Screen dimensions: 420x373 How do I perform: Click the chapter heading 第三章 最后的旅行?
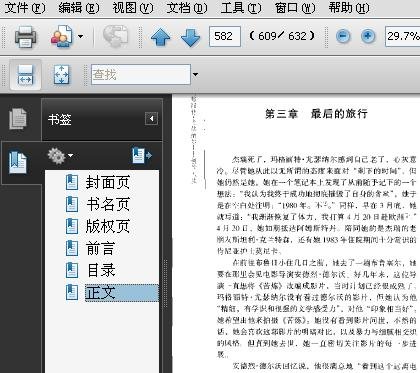[x=316, y=114]
